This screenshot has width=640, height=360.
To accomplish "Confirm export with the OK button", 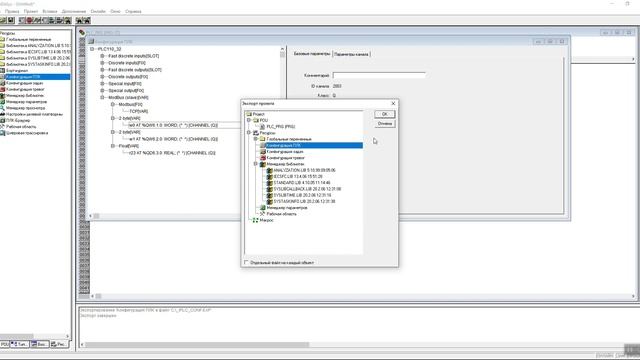I will tap(384, 114).
